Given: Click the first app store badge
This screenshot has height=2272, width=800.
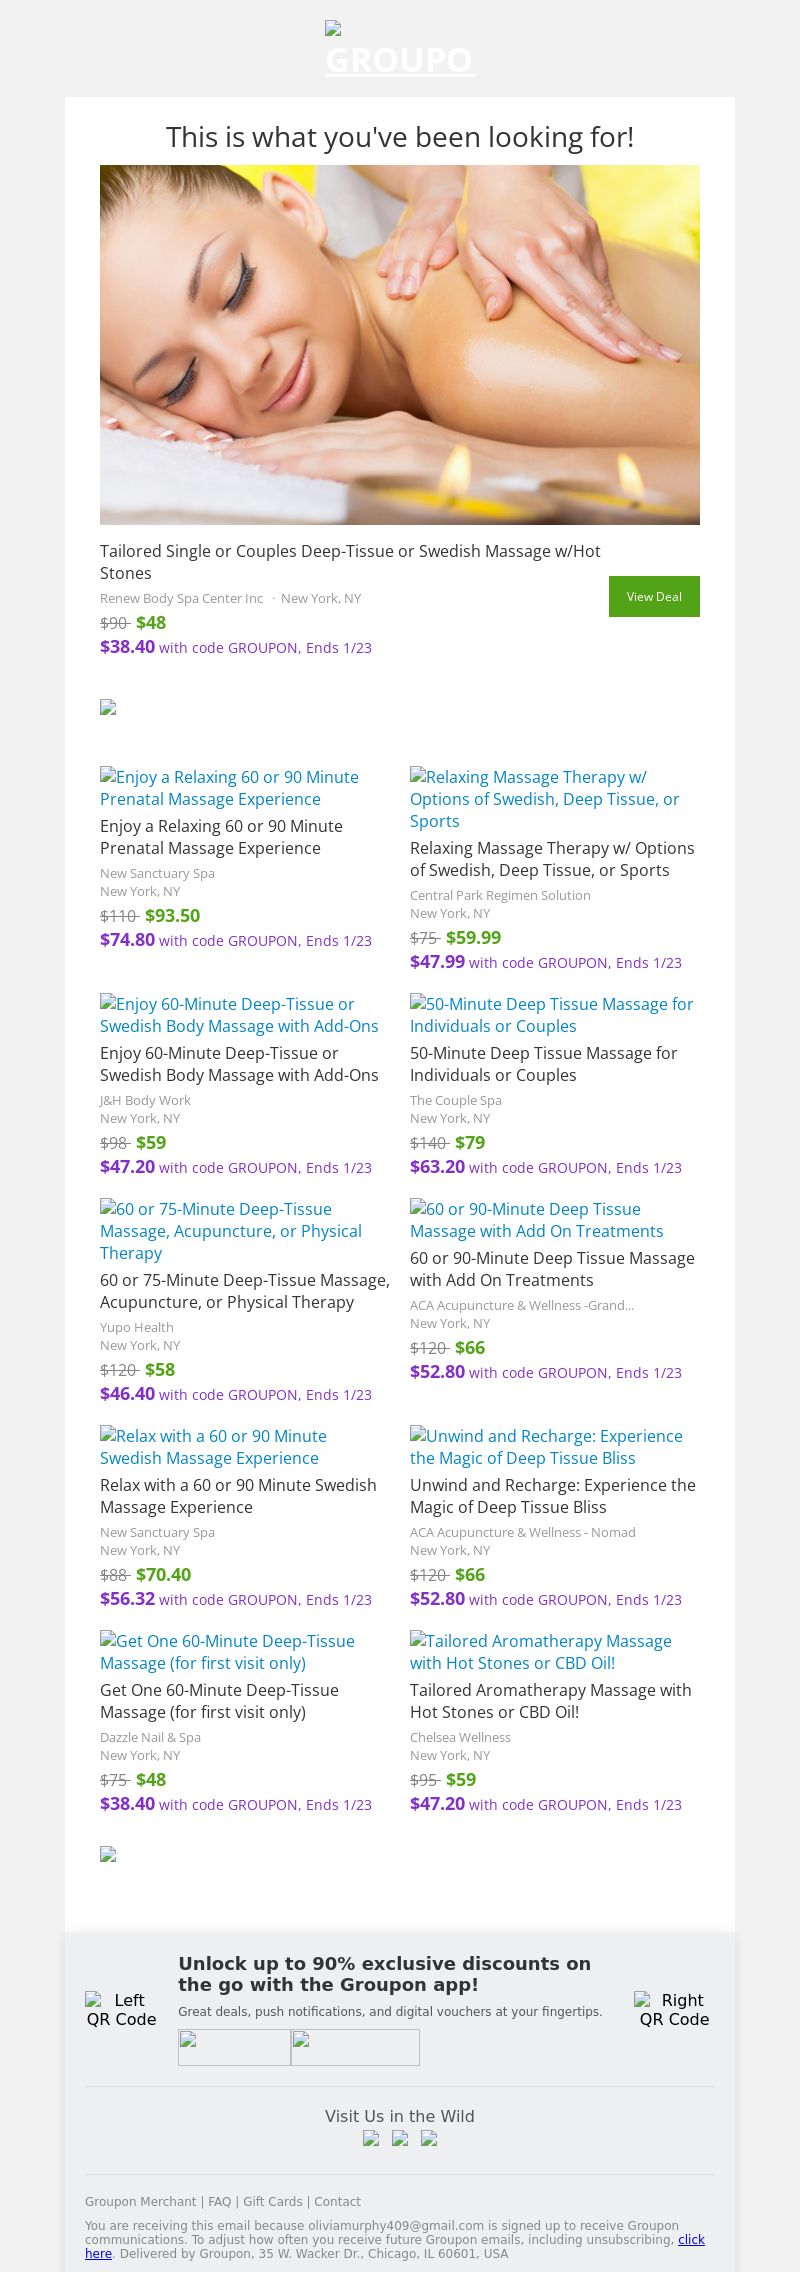Looking at the screenshot, I should click(234, 2047).
